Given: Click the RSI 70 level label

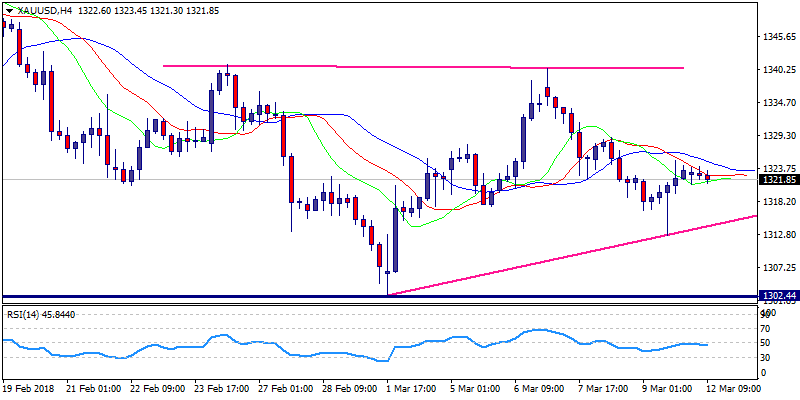Looking at the screenshot, I should [x=766, y=328].
